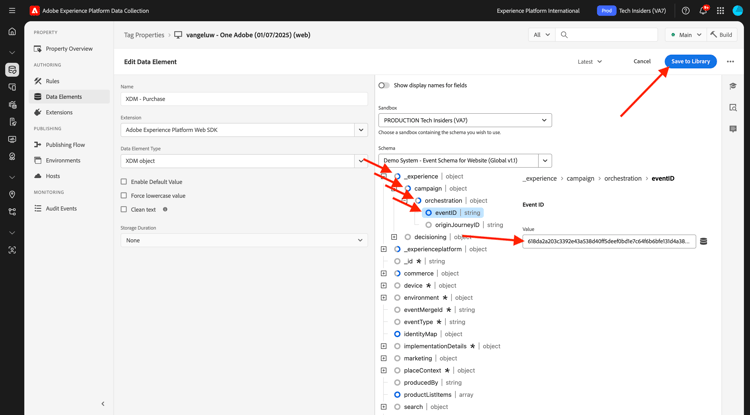Viewport: 750px width, 415px height.
Task: Select the originJourneyID radio circle
Action: tap(429, 225)
